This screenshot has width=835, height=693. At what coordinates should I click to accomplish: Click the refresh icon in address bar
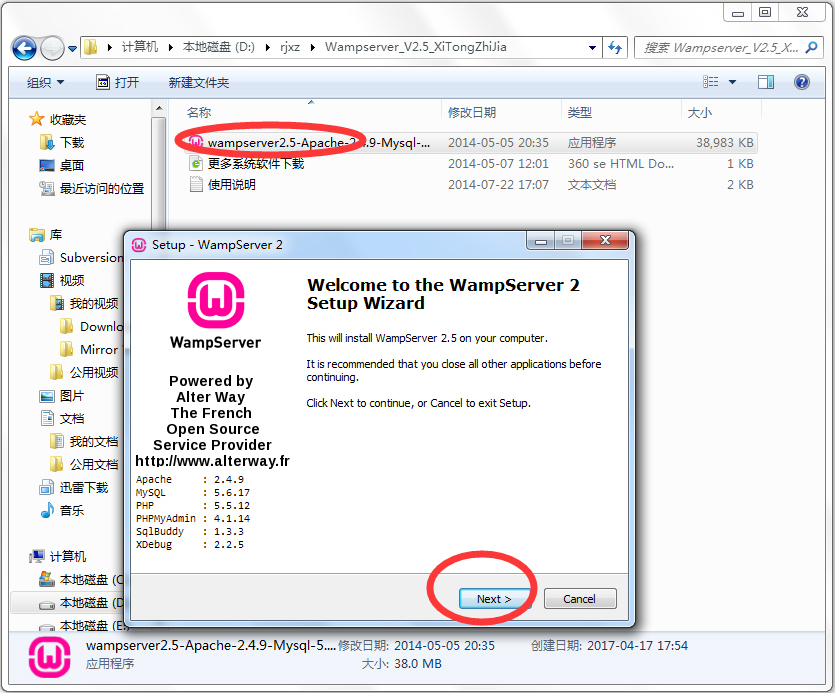pos(615,47)
